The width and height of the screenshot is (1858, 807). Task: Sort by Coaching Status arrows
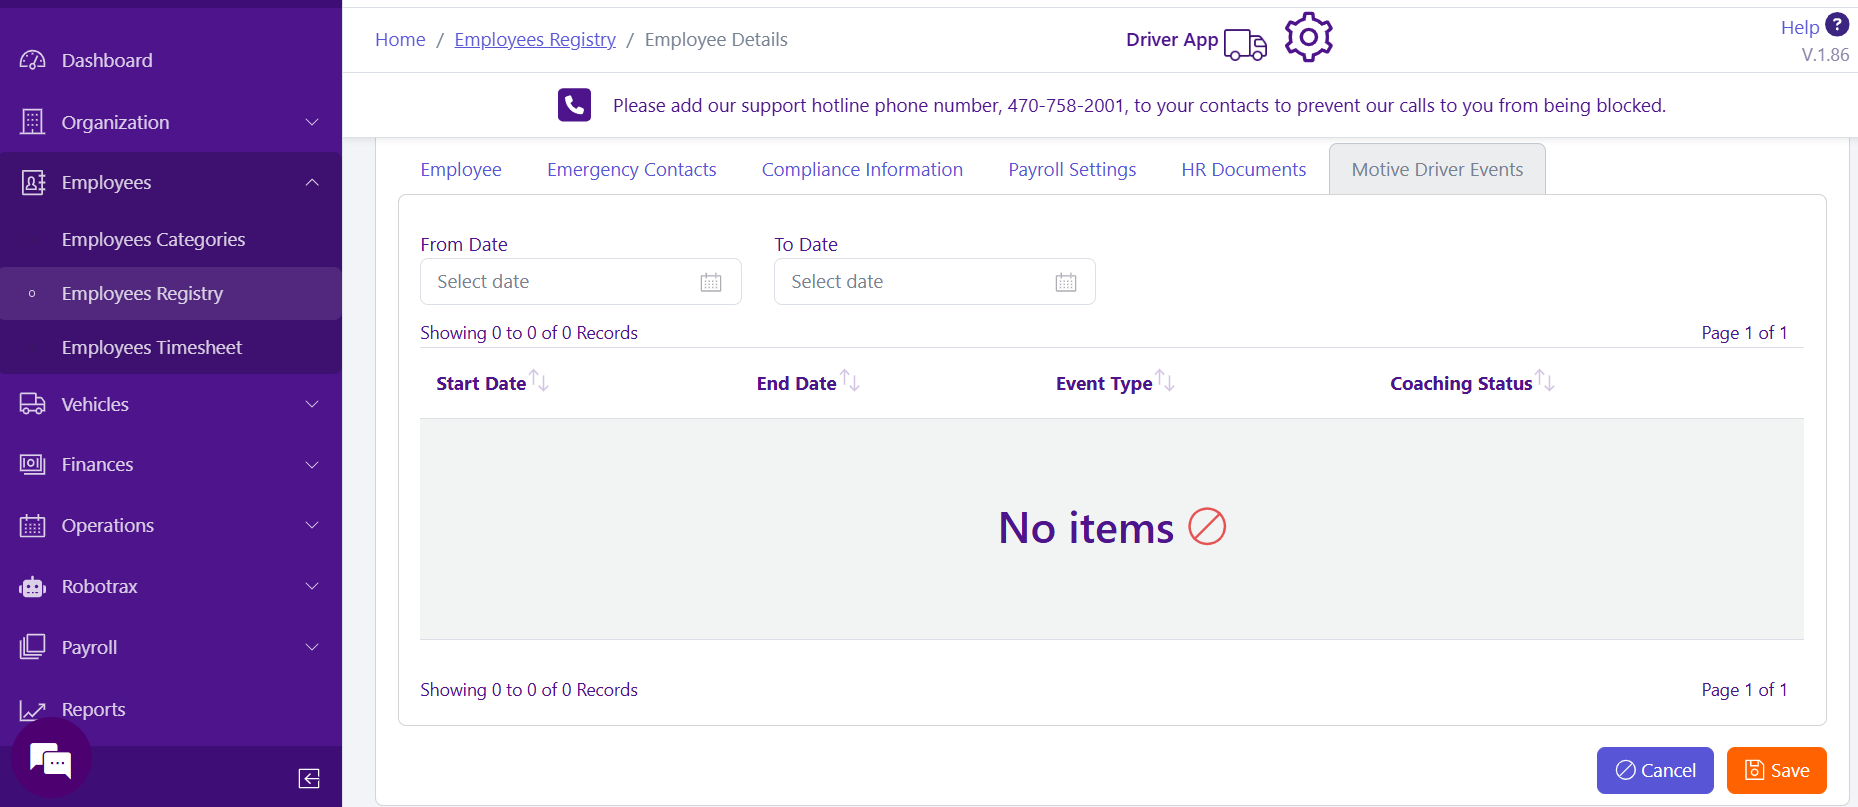(1545, 381)
